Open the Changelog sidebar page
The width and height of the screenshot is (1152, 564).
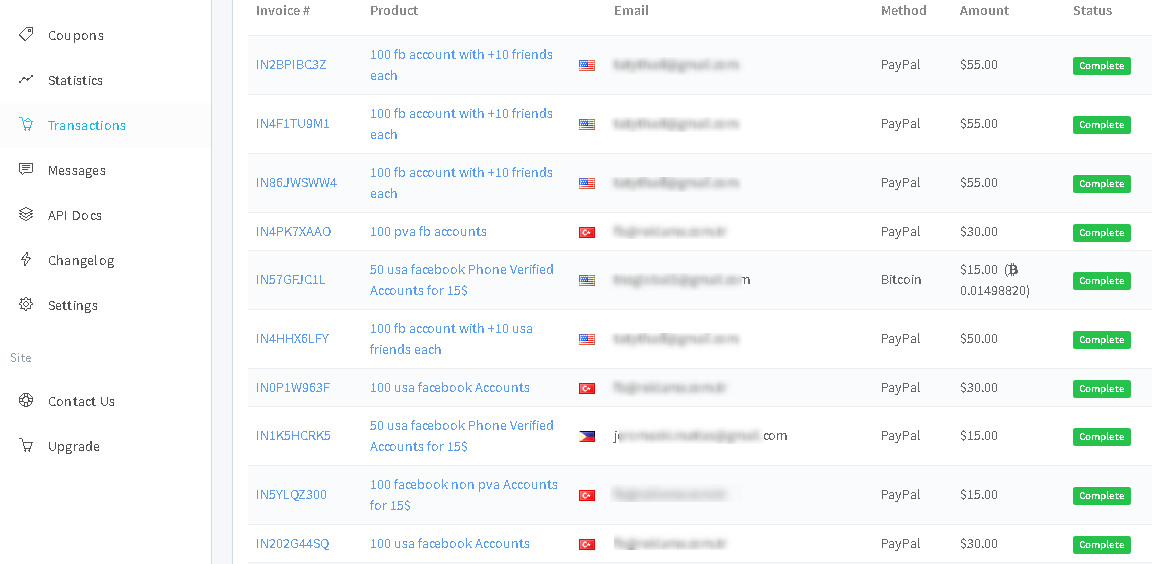coord(81,261)
